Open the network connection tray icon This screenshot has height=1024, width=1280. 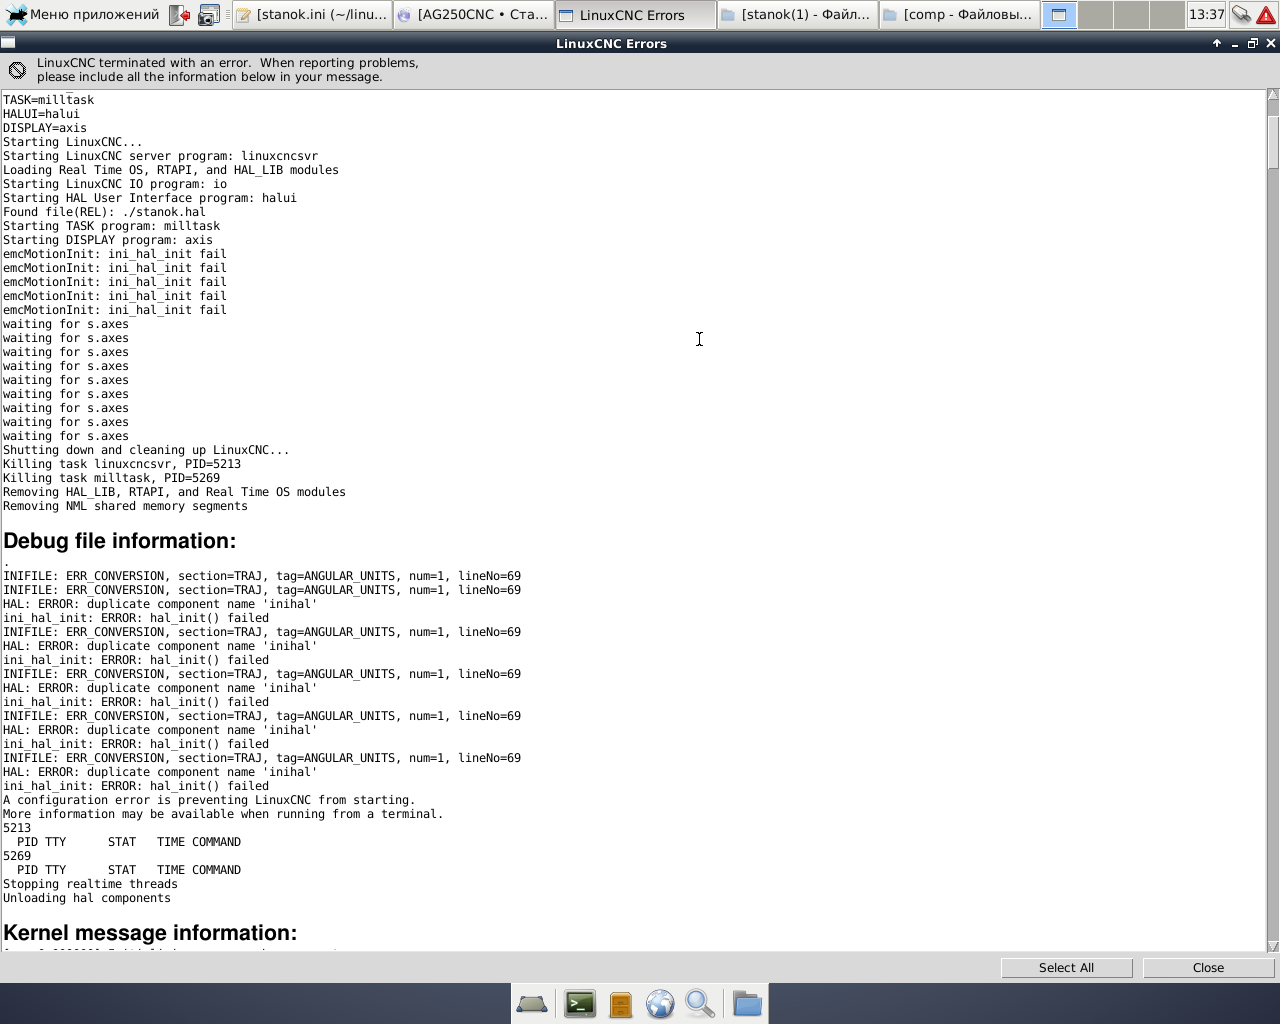point(1241,15)
